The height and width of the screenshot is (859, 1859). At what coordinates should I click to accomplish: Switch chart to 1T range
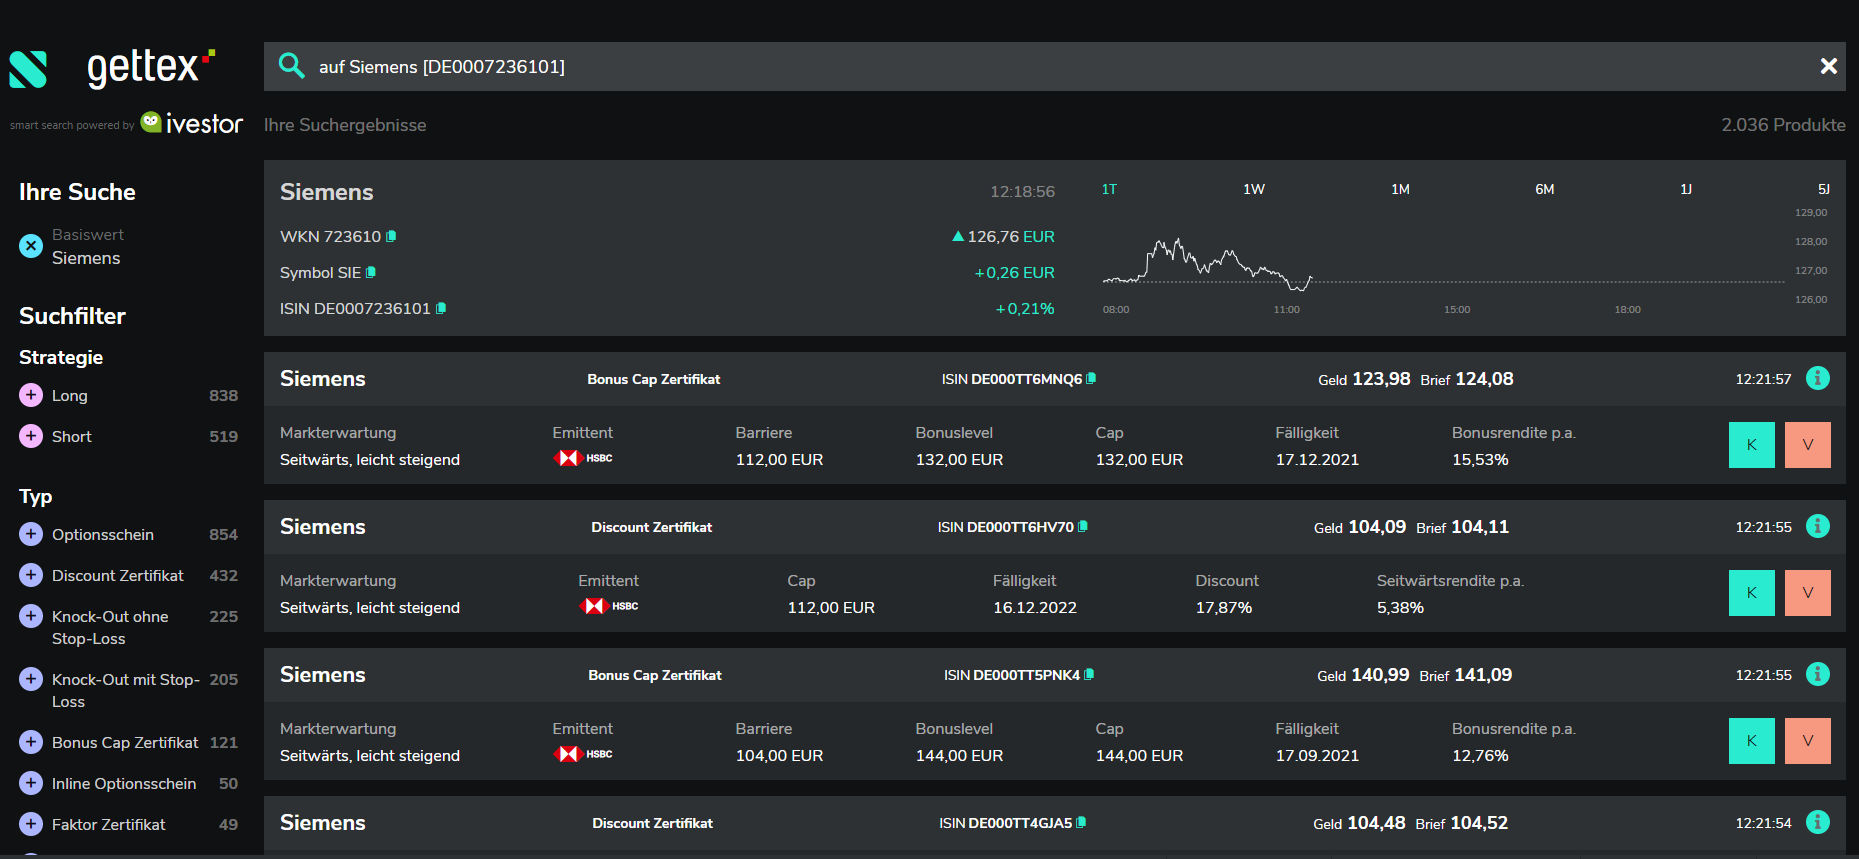point(1109,189)
